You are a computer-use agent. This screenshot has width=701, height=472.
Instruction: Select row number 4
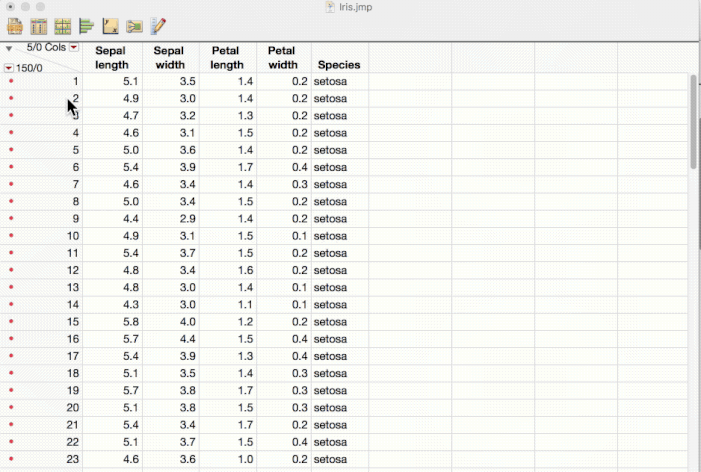[x=76, y=133]
